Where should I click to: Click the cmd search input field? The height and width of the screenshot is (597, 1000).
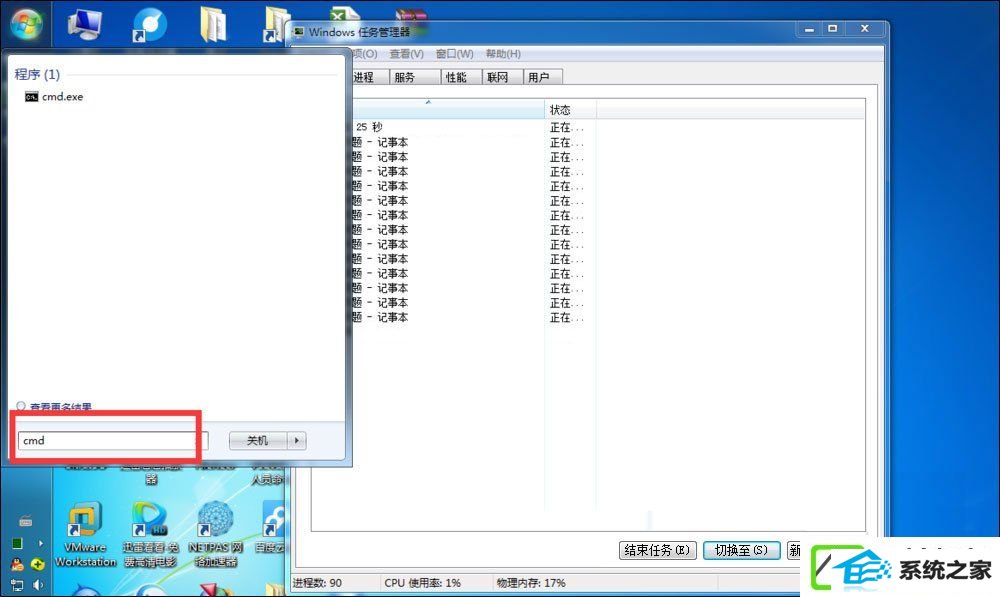(x=112, y=441)
